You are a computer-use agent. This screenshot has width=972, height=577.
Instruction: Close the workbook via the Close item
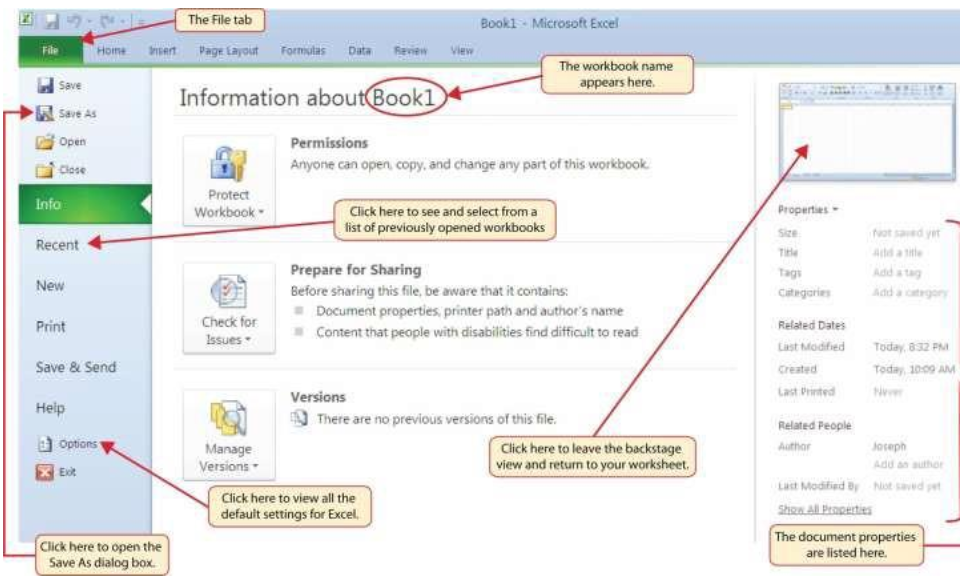[61, 170]
